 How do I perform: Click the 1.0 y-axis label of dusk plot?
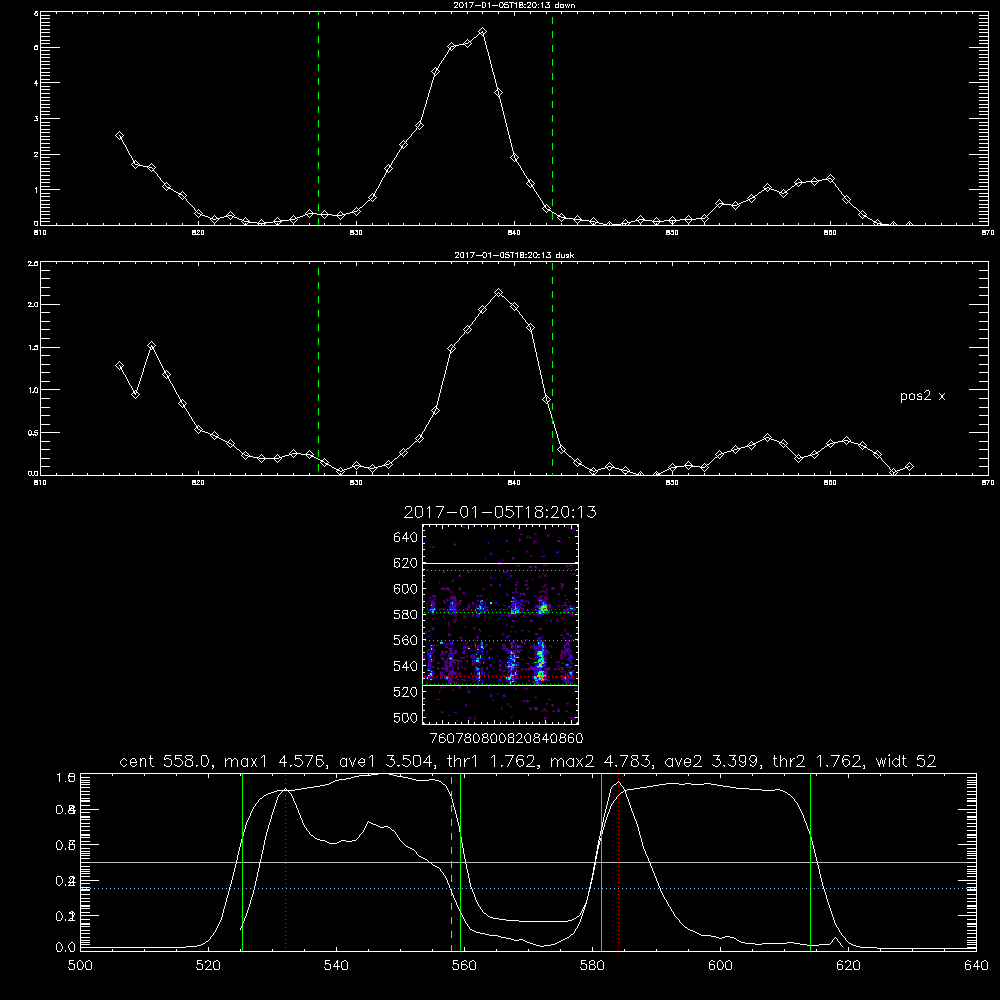click(34, 390)
